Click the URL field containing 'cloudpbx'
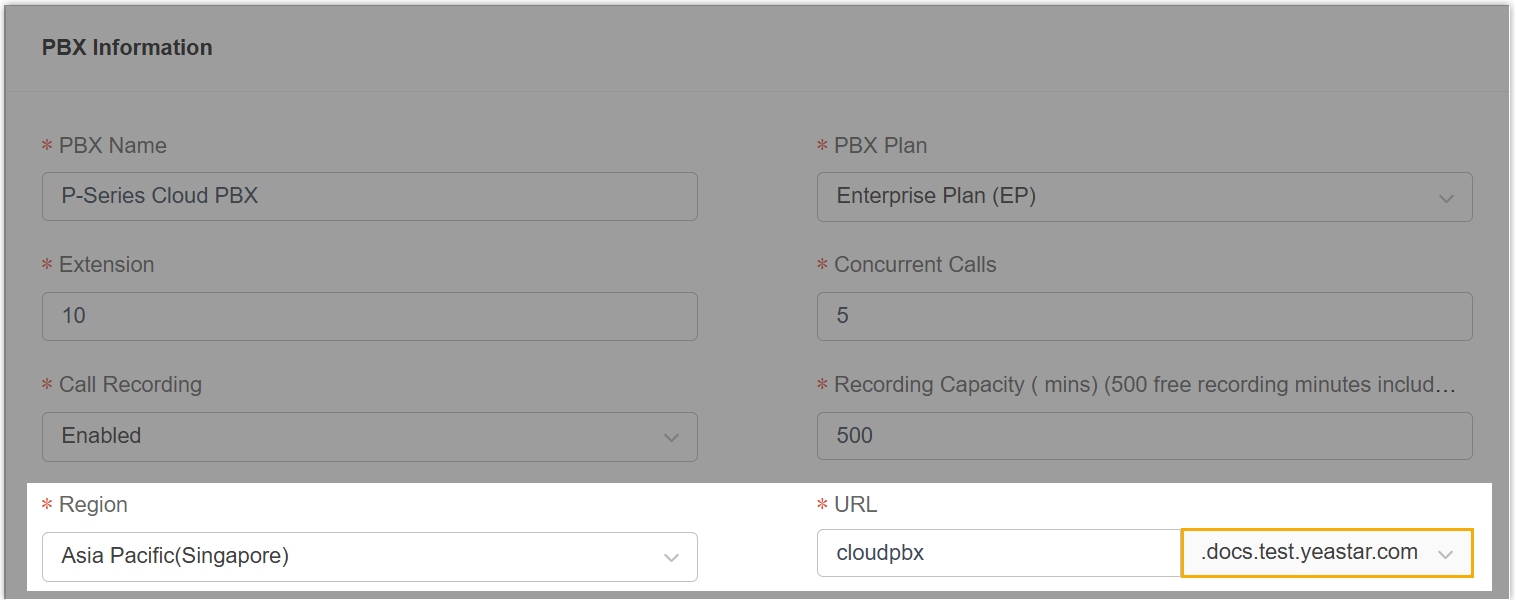Image resolution: width=1516 pixels, height=600 pixels. click(x=998, y=553)
